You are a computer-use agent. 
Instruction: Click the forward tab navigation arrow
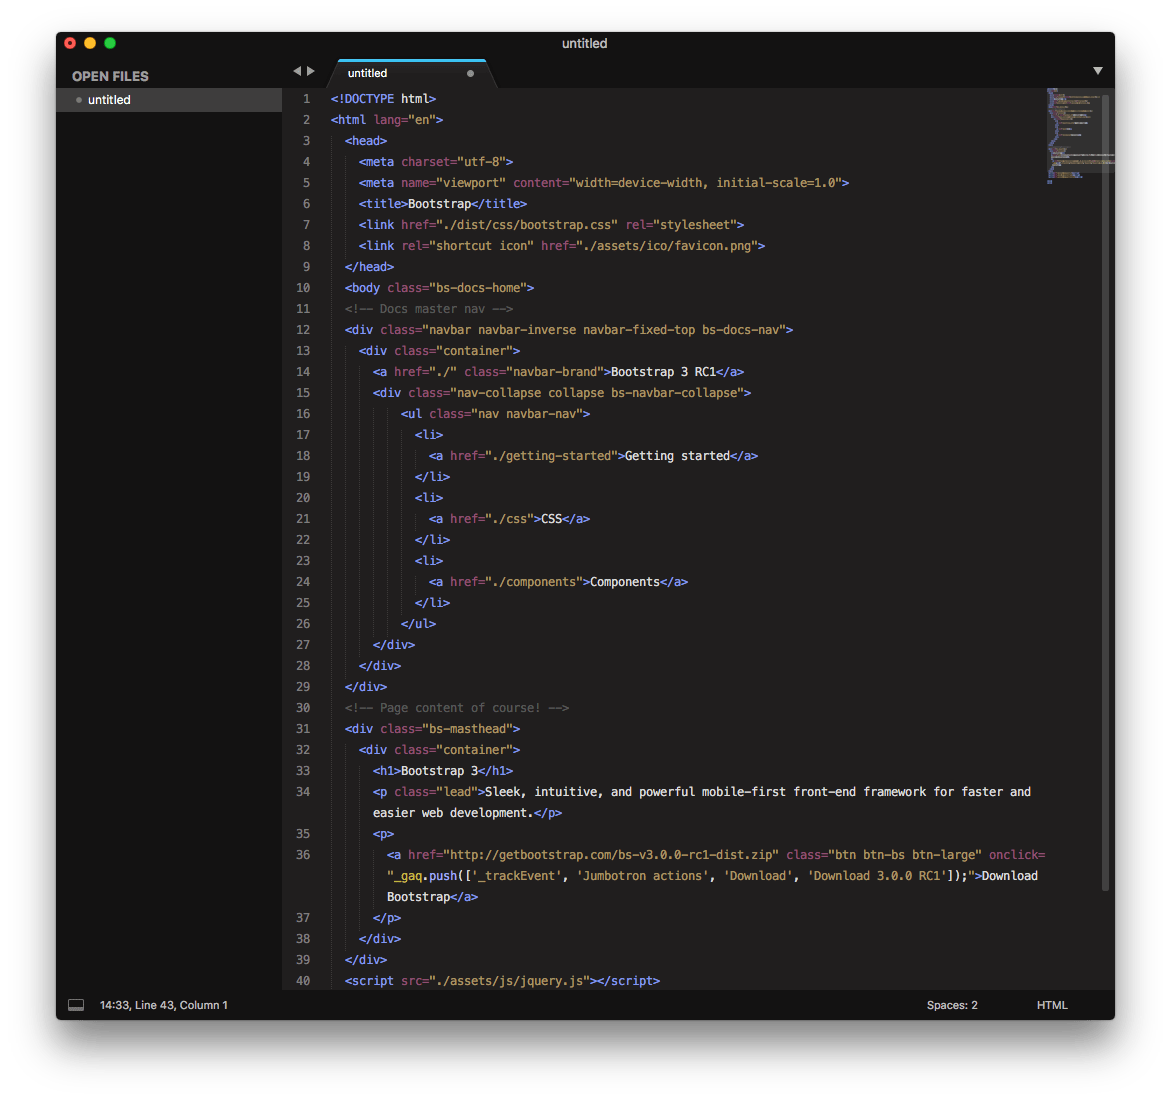[x=311, y=71]
